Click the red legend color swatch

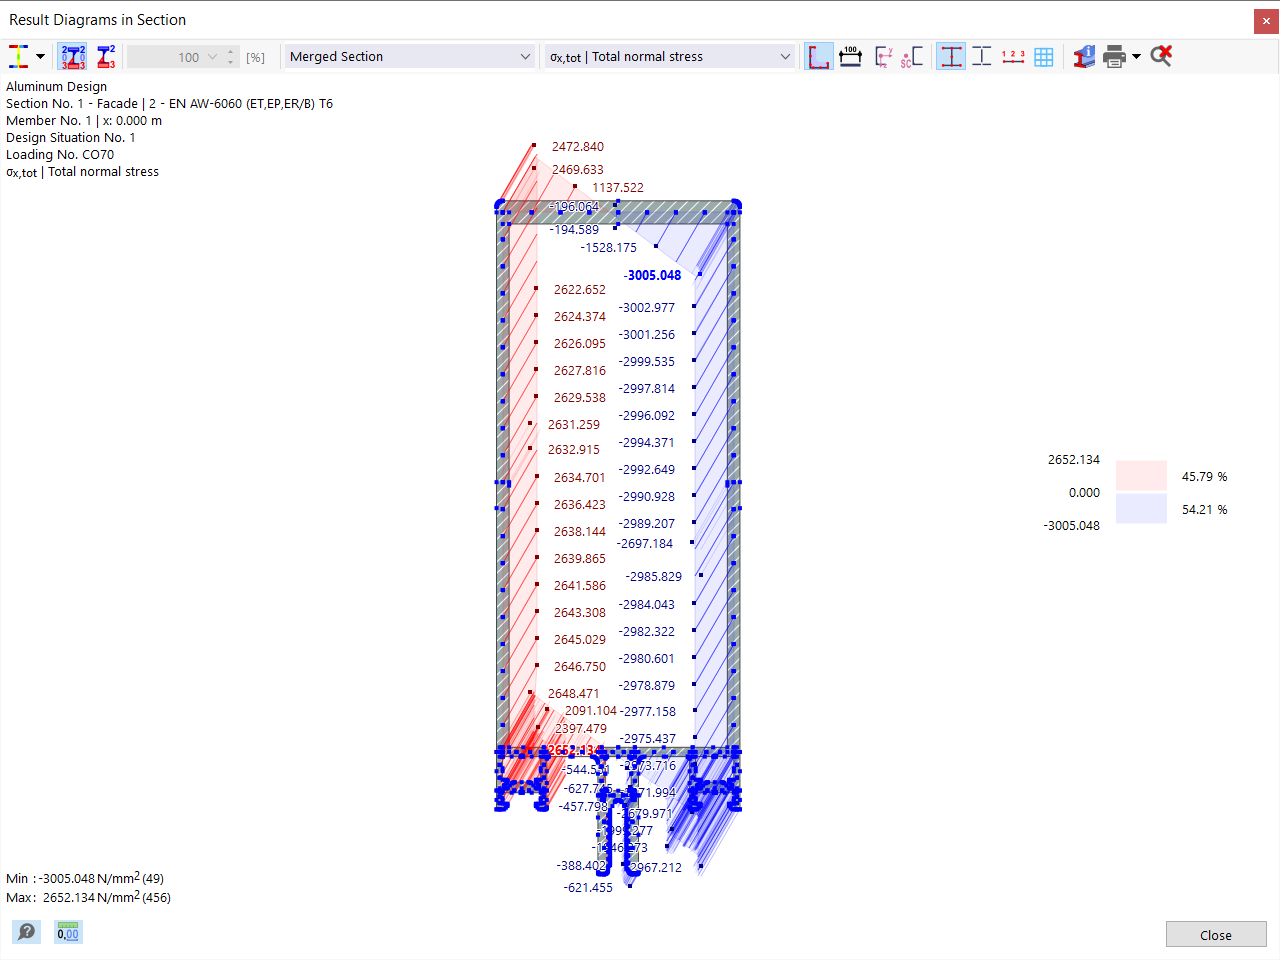point(1141,475)
